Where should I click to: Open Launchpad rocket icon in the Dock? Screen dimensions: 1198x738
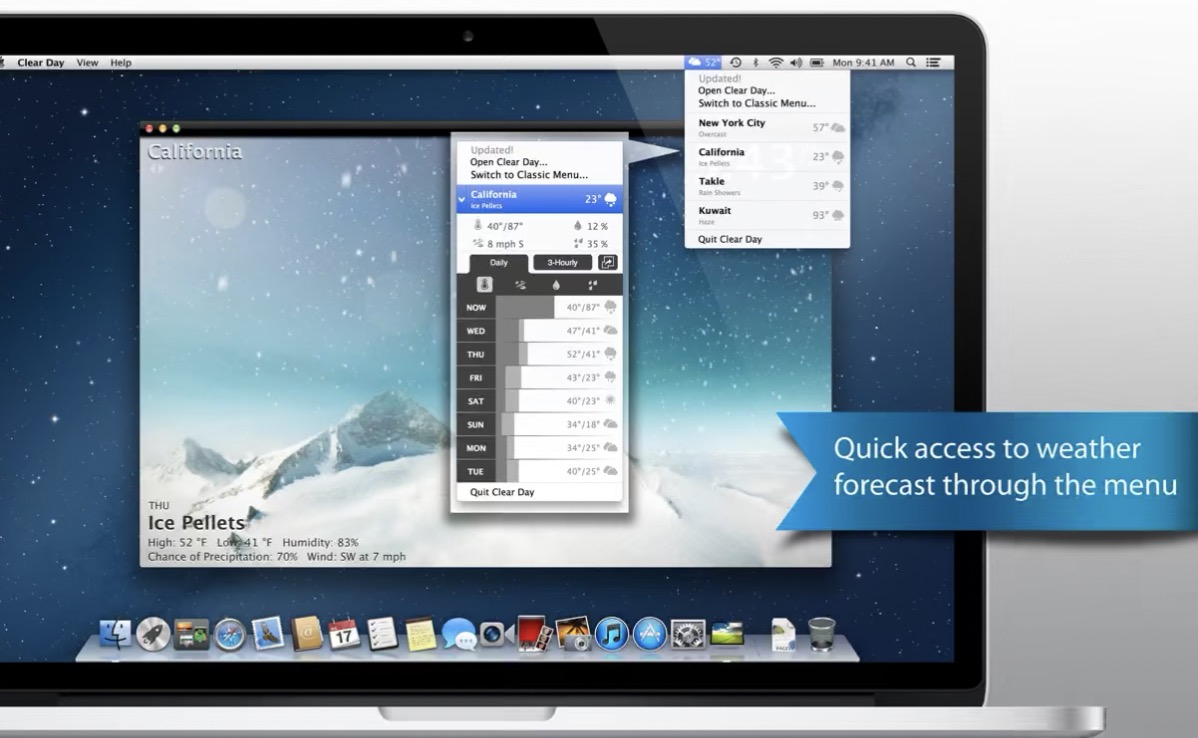point(153,634)
